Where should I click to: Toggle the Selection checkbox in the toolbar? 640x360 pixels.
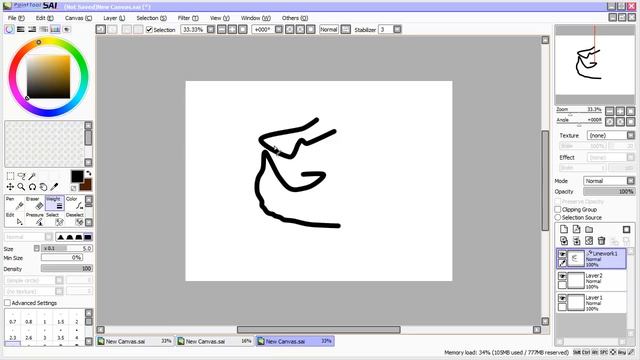click(149, 29)
